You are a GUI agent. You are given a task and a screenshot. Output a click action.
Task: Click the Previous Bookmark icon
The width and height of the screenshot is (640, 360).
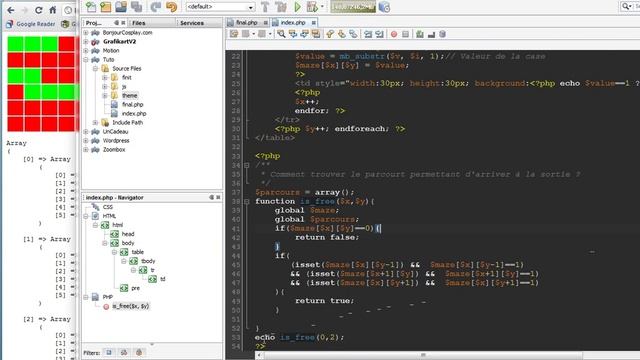click(330, 34)
